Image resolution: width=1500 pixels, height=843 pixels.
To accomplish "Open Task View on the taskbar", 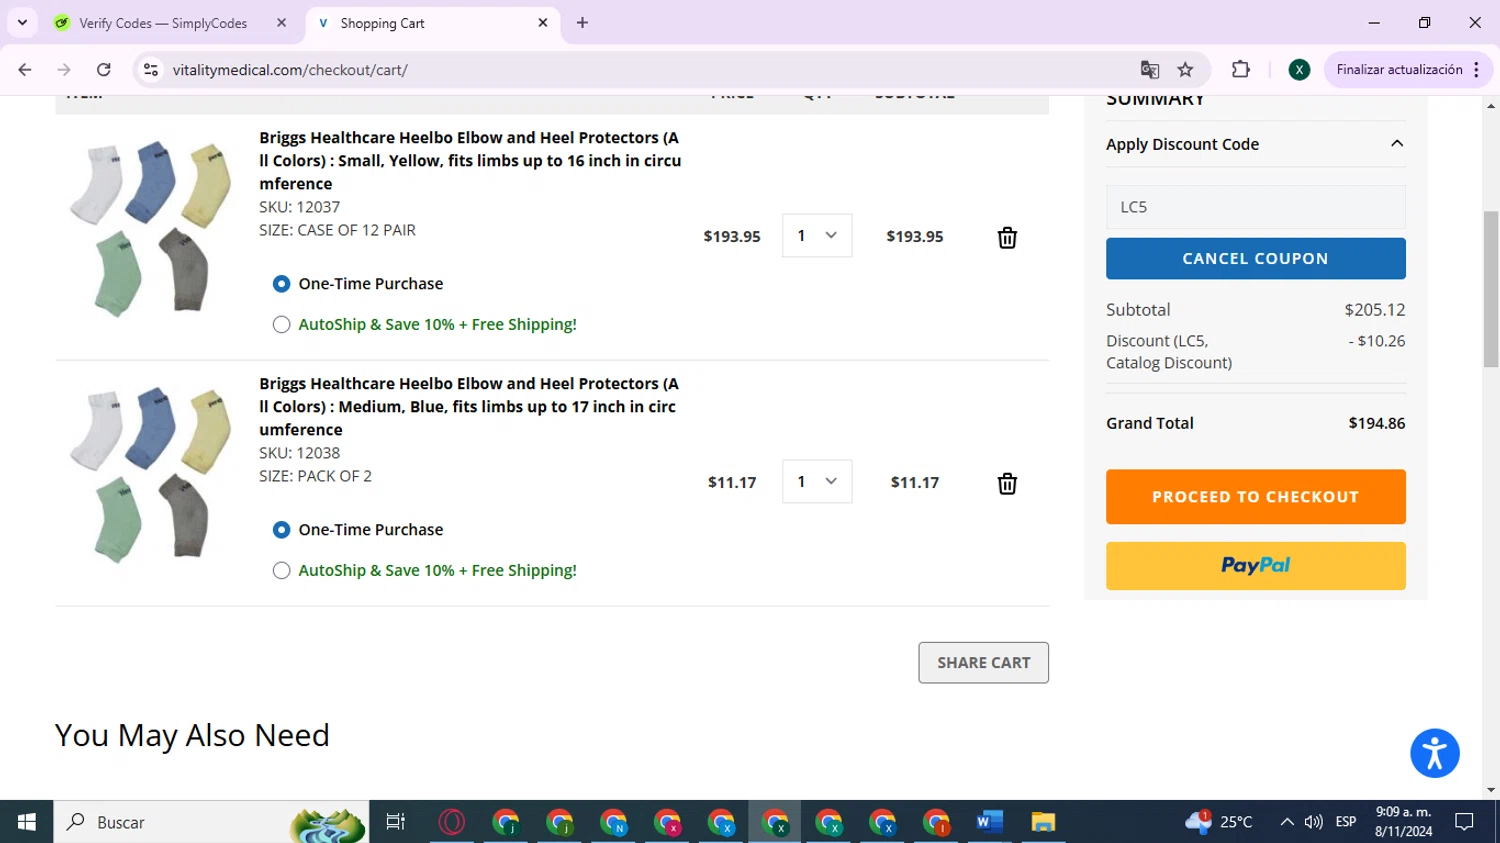I will point(396,822).
